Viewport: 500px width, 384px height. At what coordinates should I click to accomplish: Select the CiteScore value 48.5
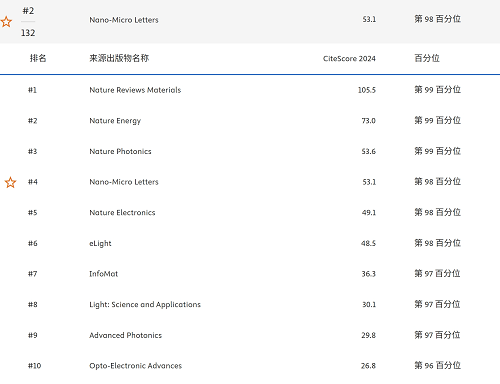(x=368, y=243)
